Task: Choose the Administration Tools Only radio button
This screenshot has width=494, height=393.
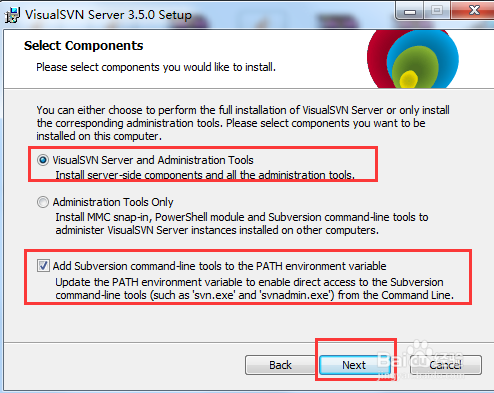Action: pyautogui.click(x=43, y=202)
